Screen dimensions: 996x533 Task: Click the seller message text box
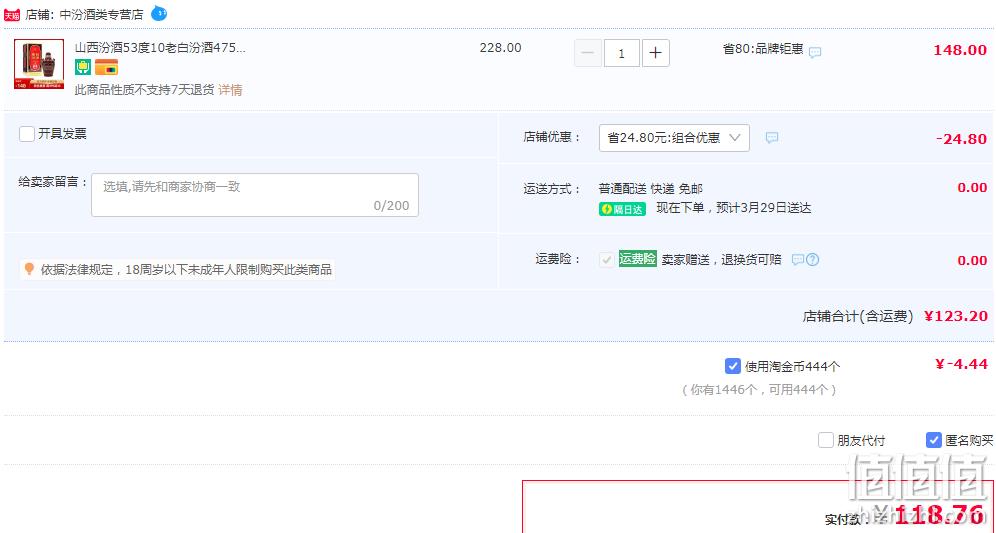tap(255, 195)
